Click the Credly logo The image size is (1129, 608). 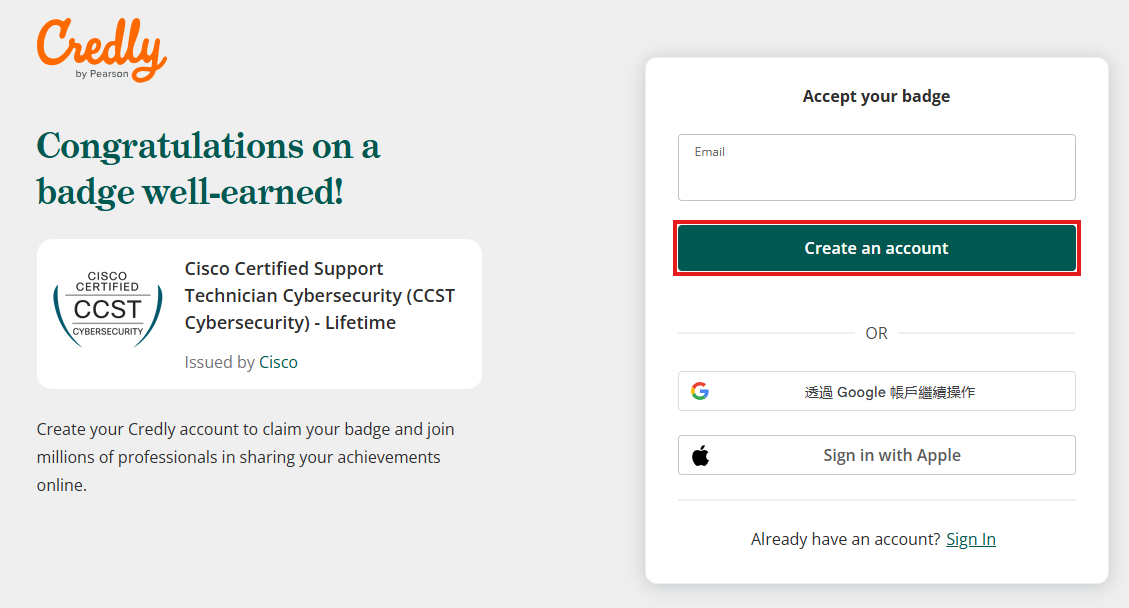point(100,45)
